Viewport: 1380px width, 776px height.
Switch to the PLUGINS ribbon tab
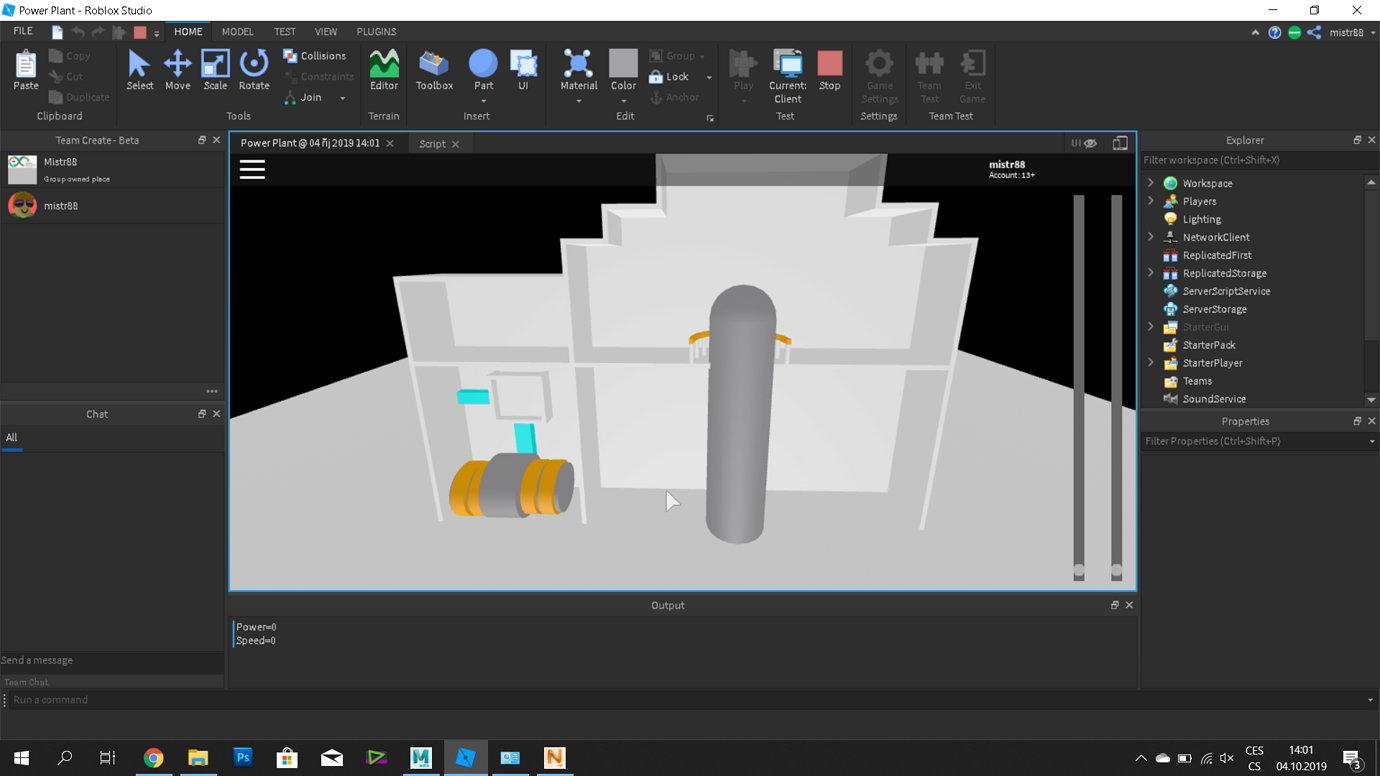point(376,32)
